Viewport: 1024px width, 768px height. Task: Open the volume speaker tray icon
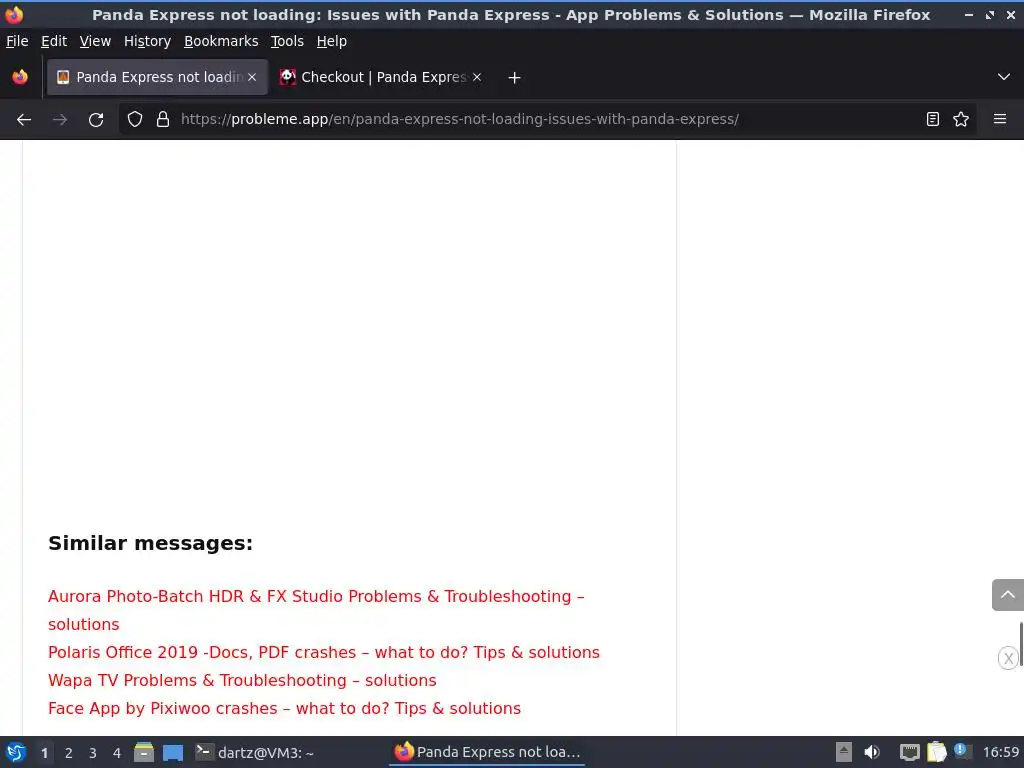[x=872, y=752]
